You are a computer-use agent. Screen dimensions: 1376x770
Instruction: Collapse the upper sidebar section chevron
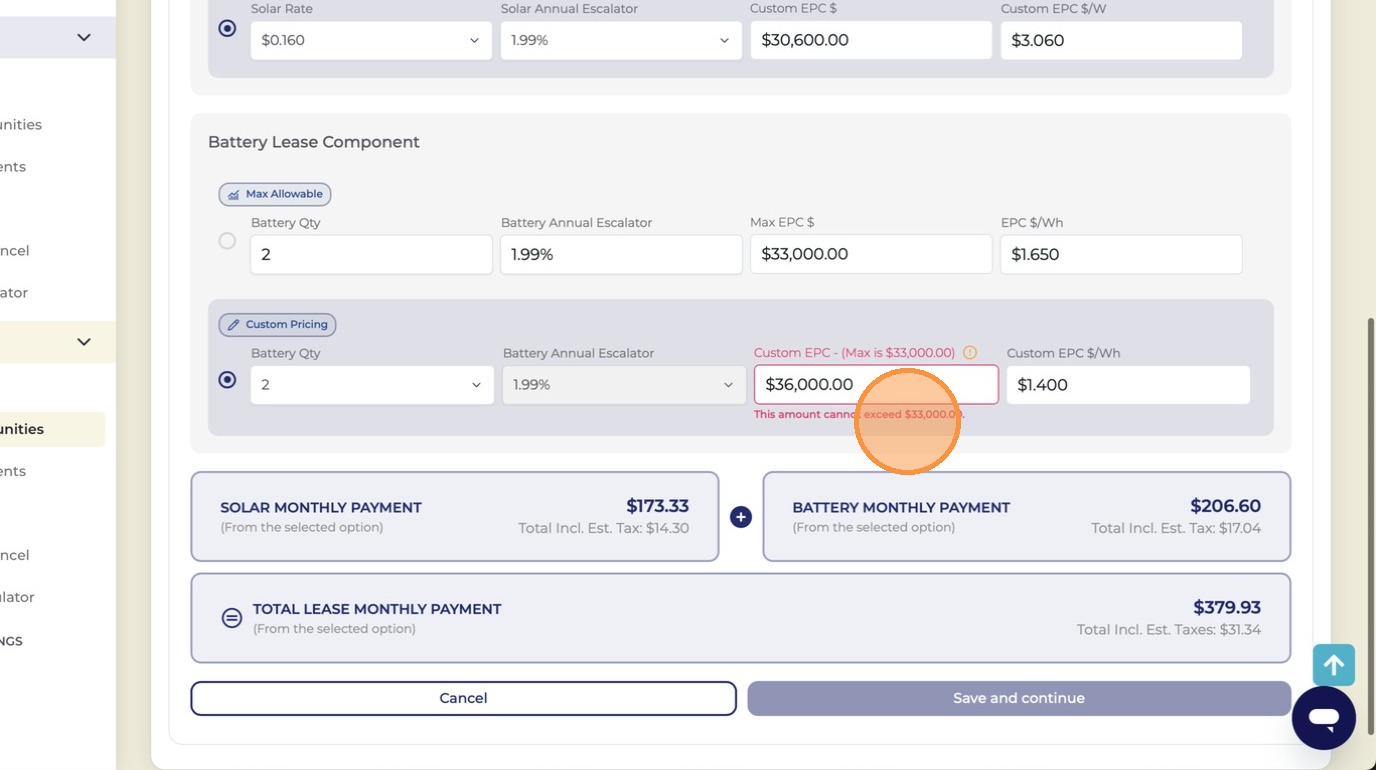click(84, 37)
